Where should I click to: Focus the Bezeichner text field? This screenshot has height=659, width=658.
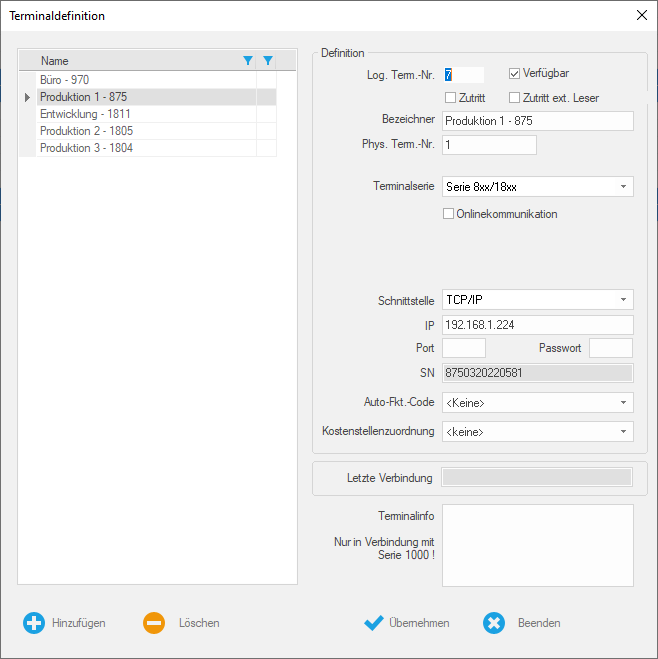[537, 121]
